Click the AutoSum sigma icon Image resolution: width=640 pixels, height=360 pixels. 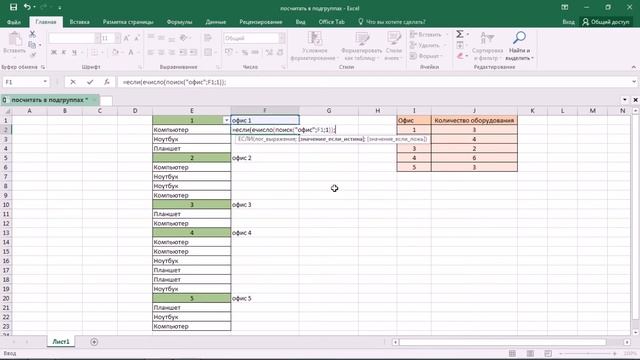point(460,34)
